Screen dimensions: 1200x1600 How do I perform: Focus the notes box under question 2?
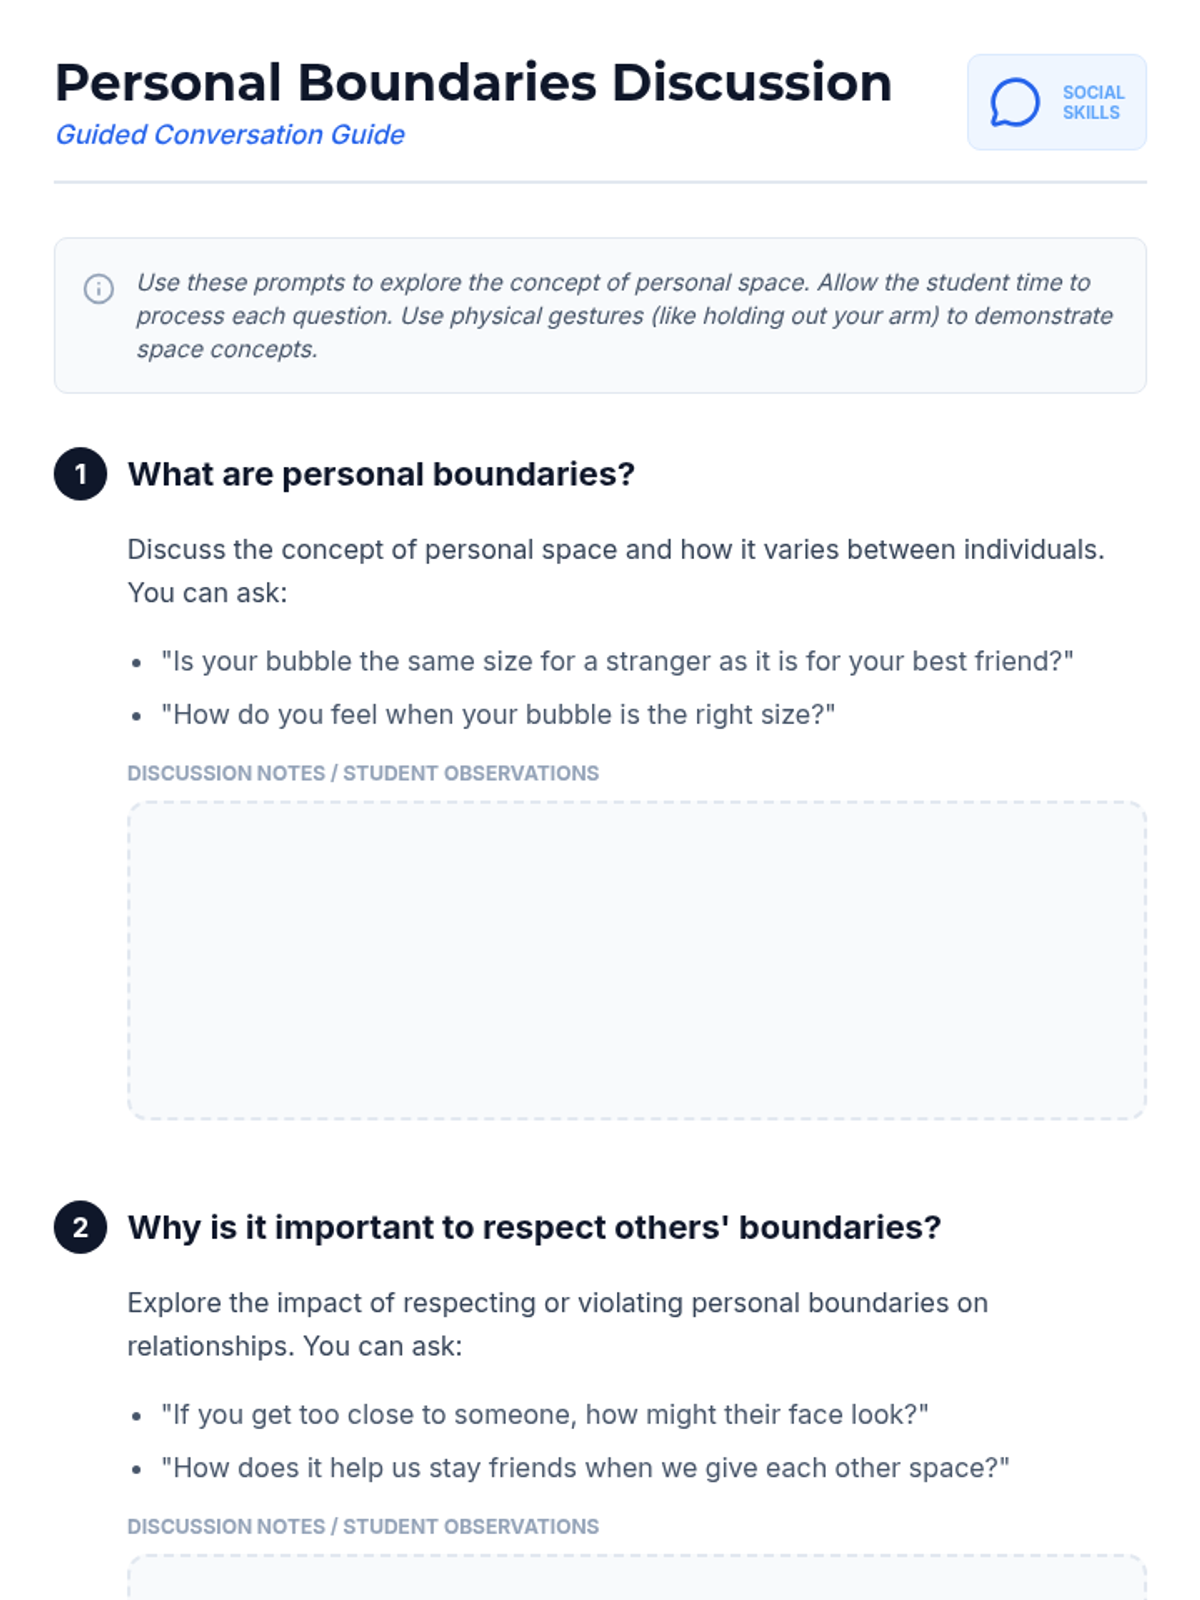(x=637, y=1580)
